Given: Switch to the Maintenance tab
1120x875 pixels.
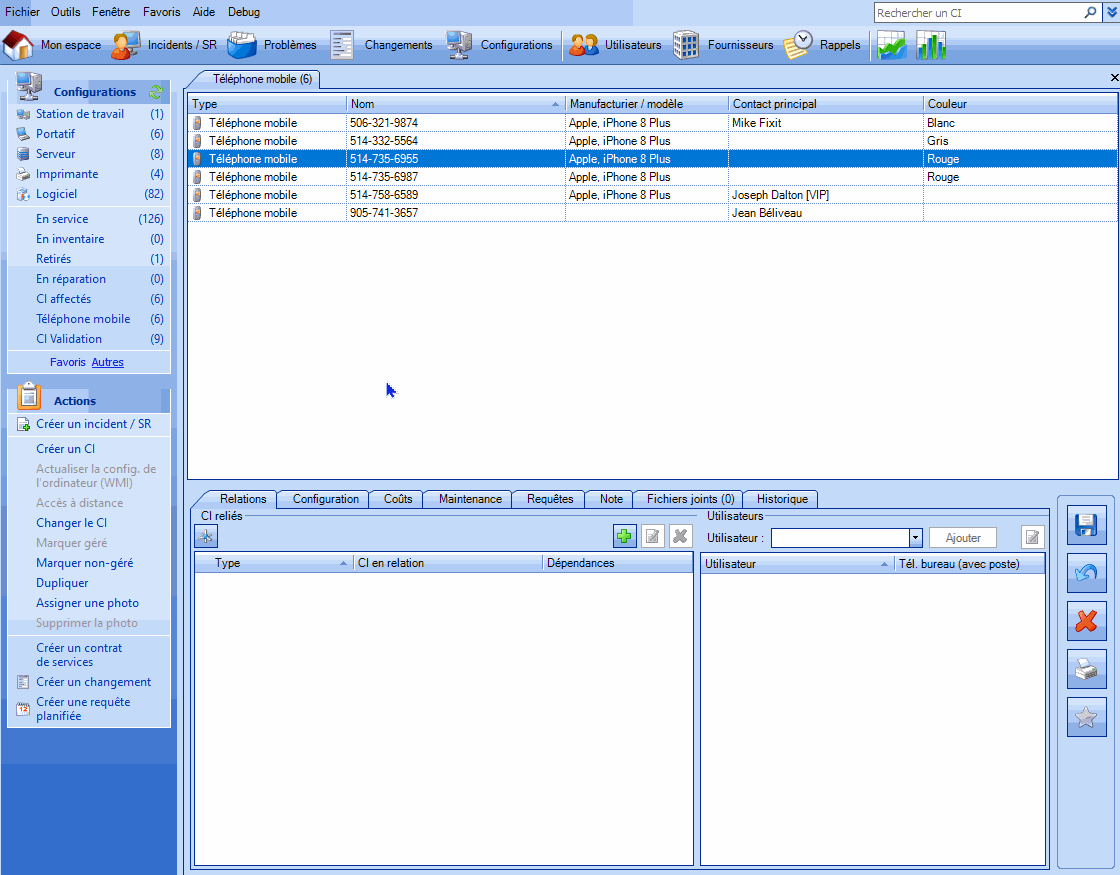Looking at the screenshot, I should (469, 499).
